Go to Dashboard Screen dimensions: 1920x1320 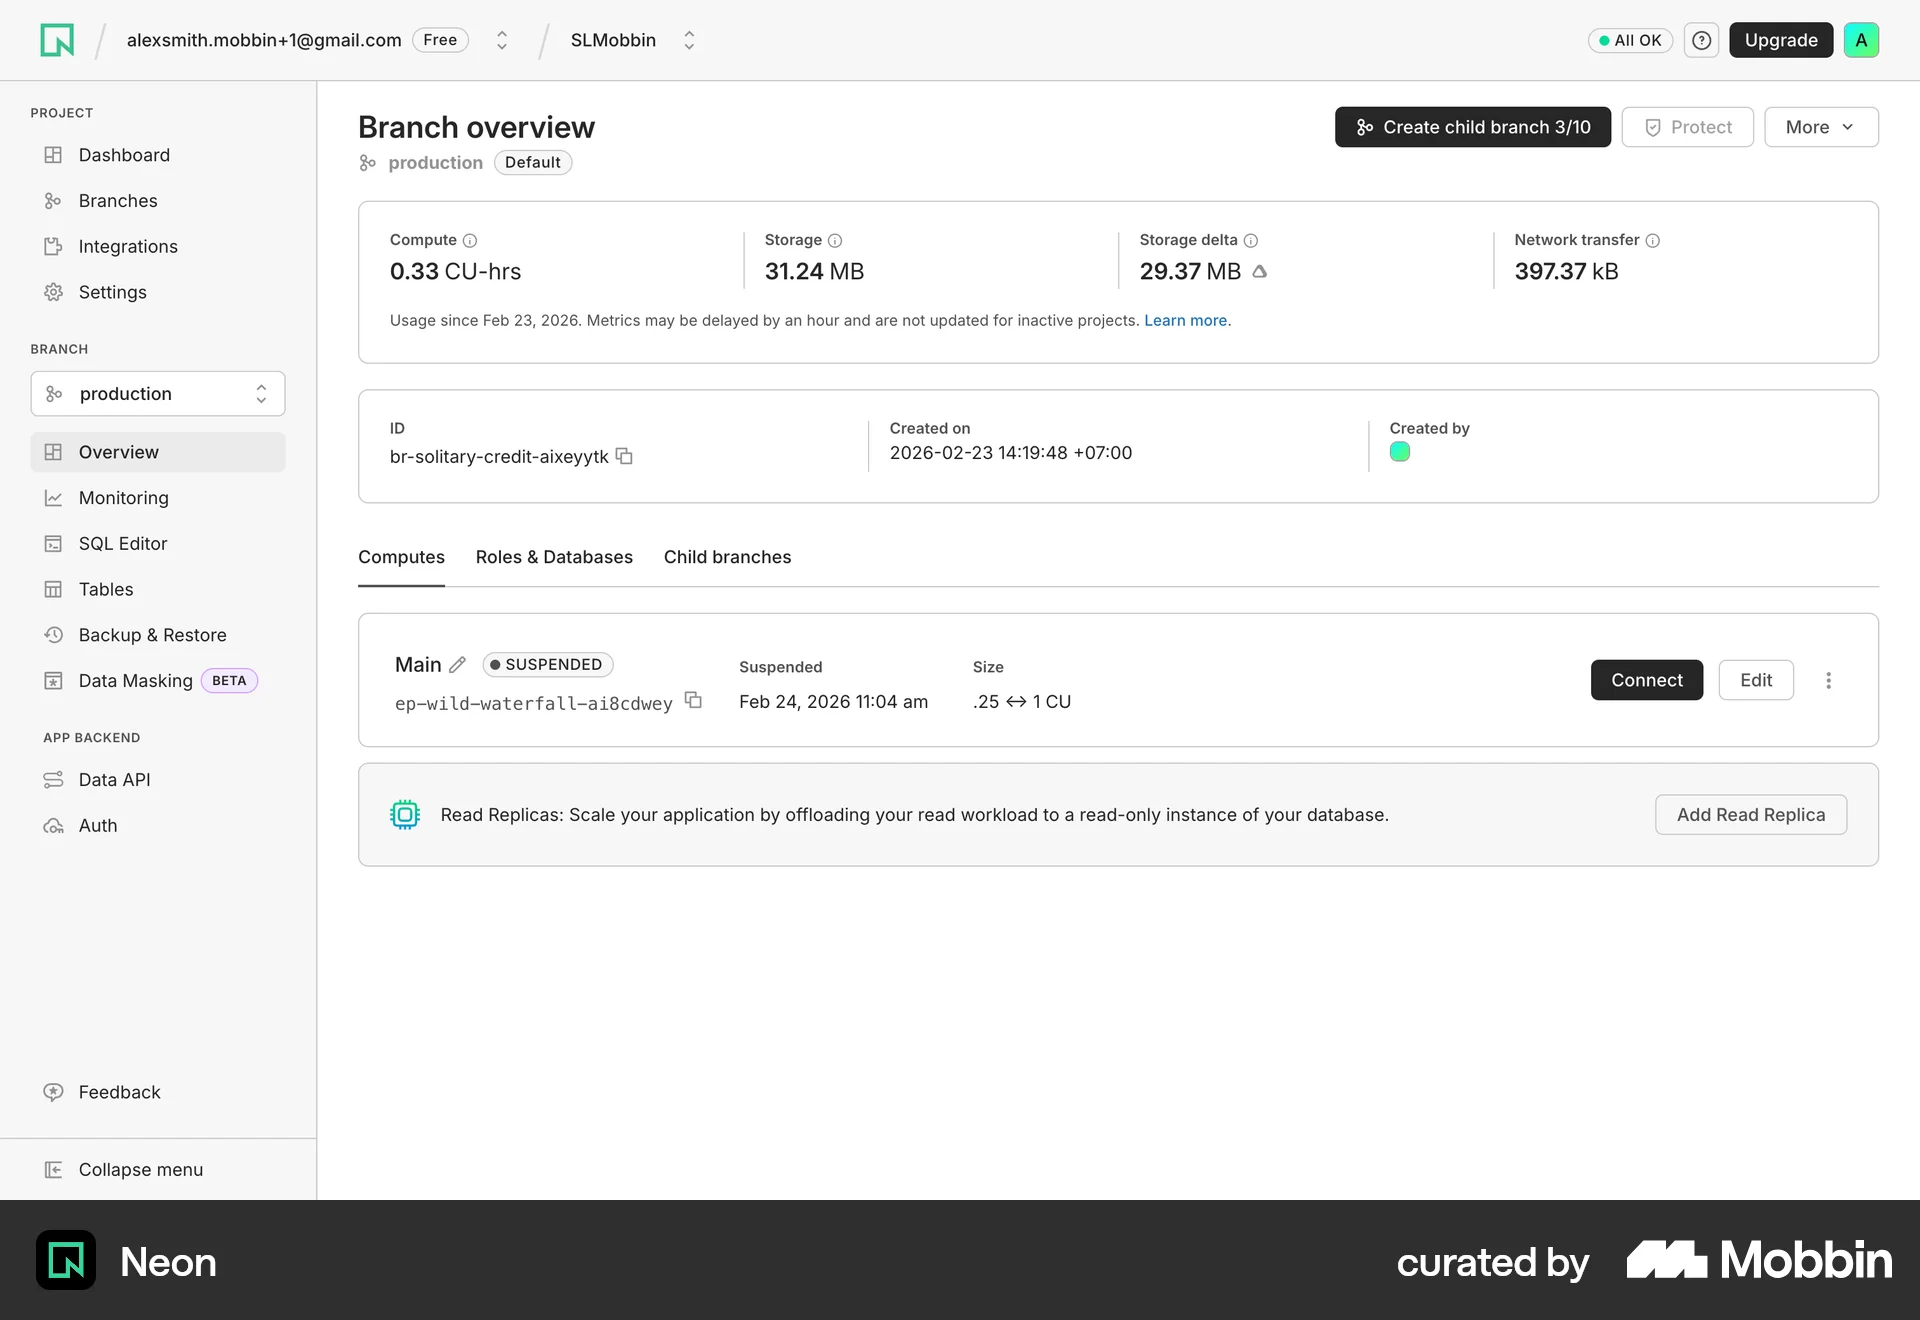158,155
